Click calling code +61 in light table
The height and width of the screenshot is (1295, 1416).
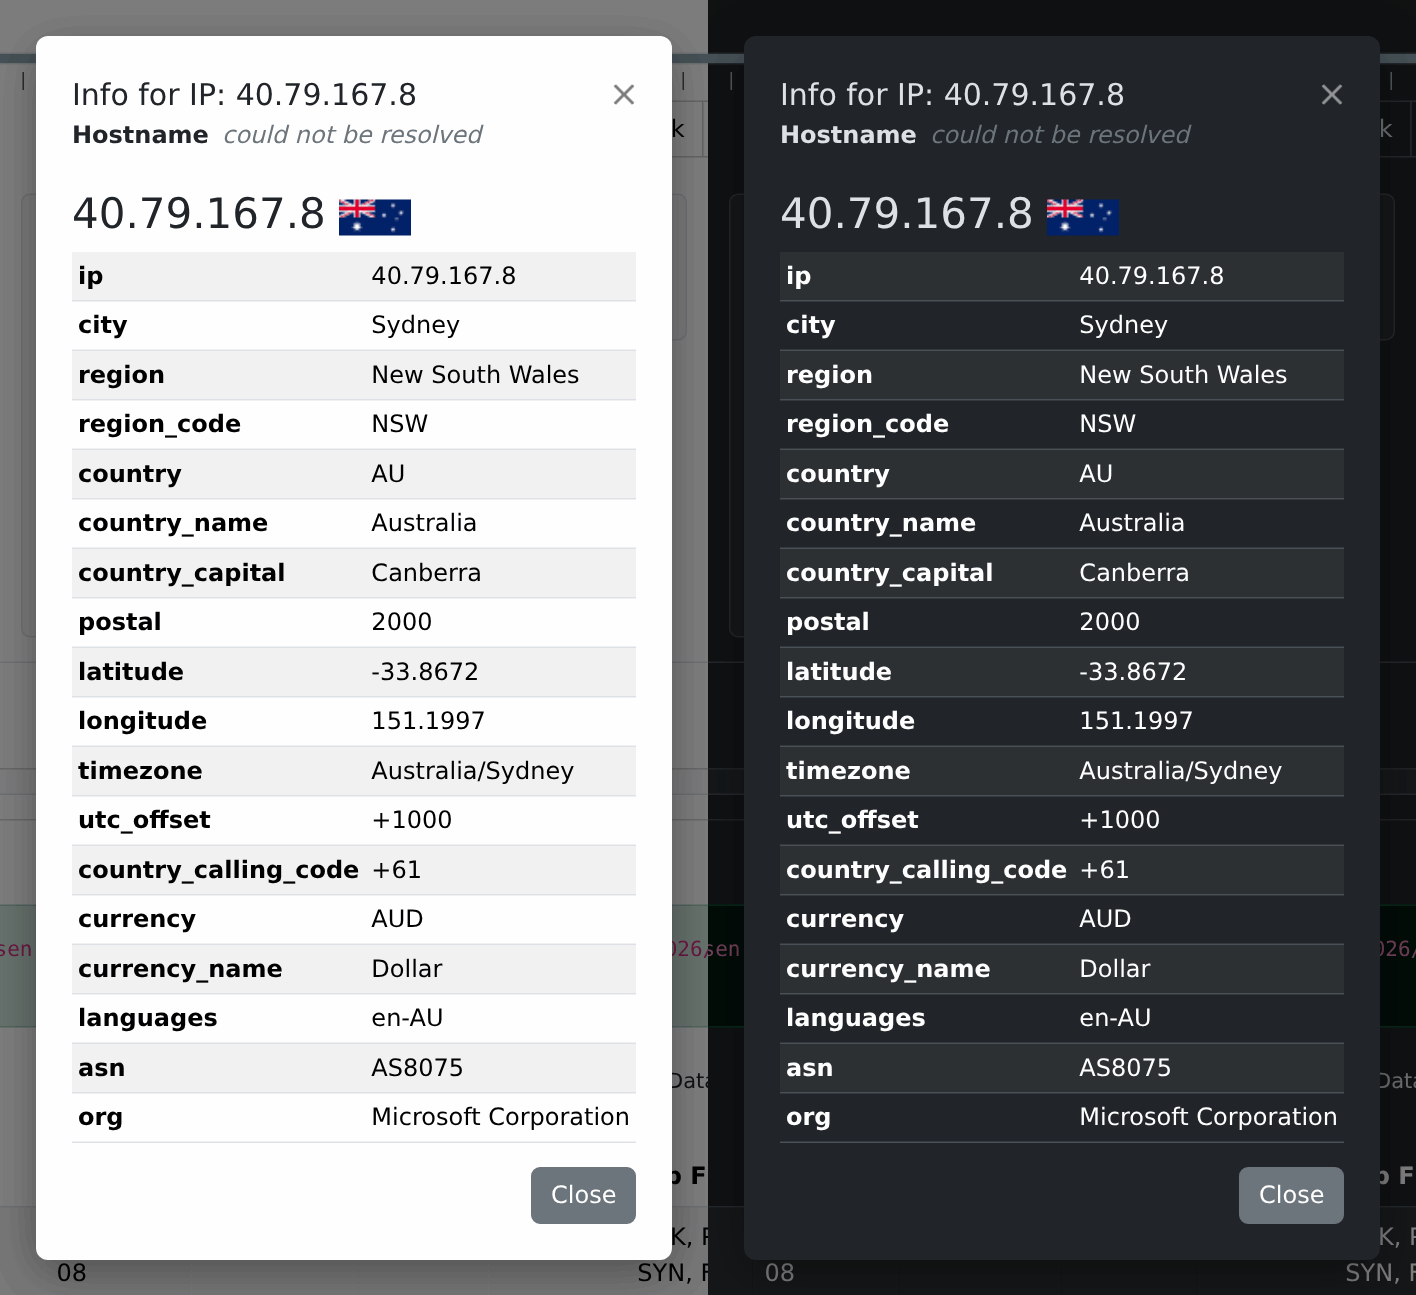tap(396, 870)
